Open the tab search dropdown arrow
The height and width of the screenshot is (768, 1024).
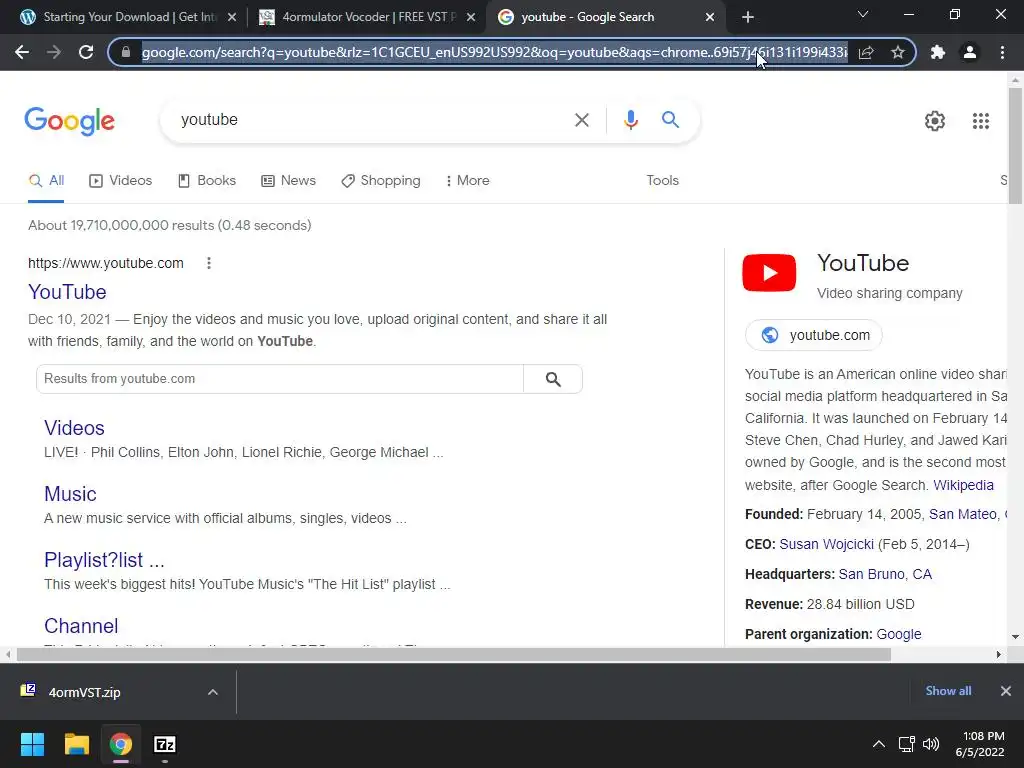(x=863, y=14)
